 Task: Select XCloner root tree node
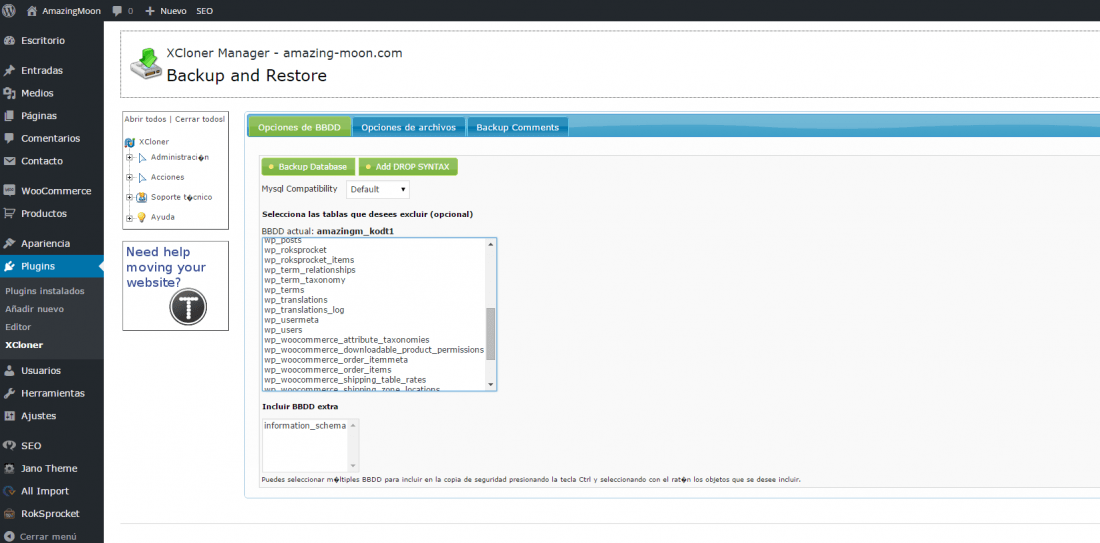click(x=154, y=142)
